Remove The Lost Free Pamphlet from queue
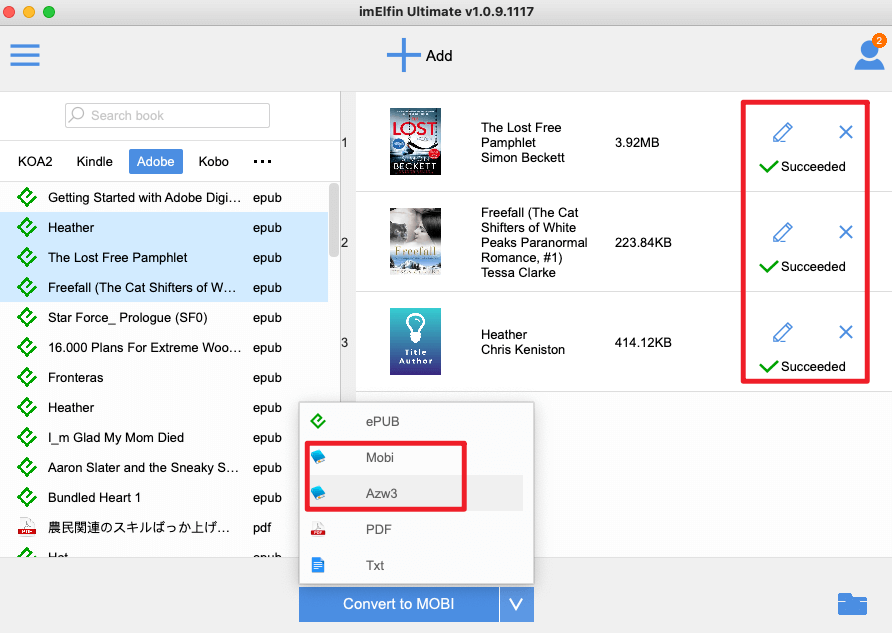This screenshot has width=892, height=633. pyautogui.click(x=846, y=132)
